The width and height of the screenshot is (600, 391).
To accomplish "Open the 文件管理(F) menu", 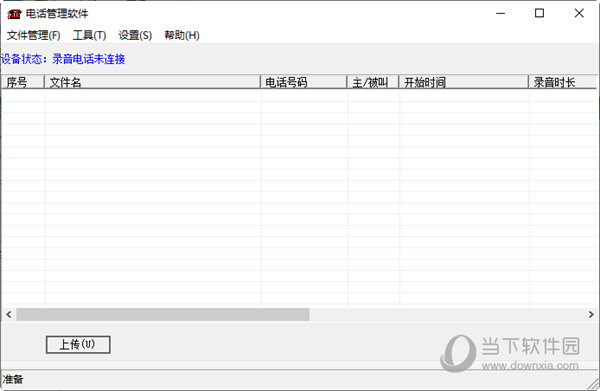I will click(x=34, y=36).
